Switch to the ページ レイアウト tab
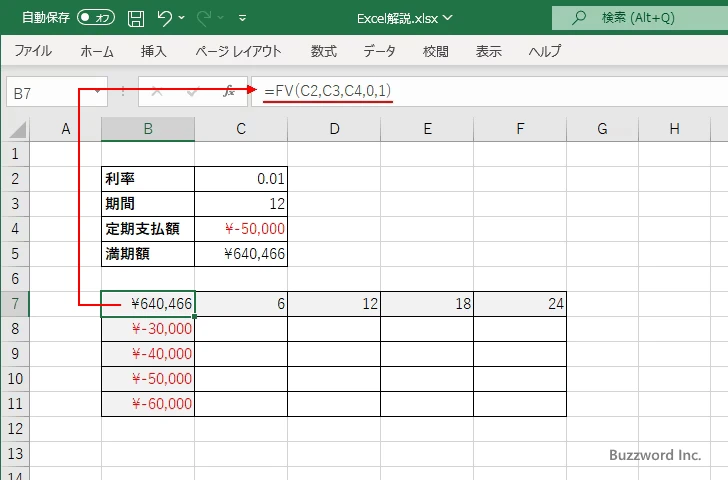 [x=239, y=51]
